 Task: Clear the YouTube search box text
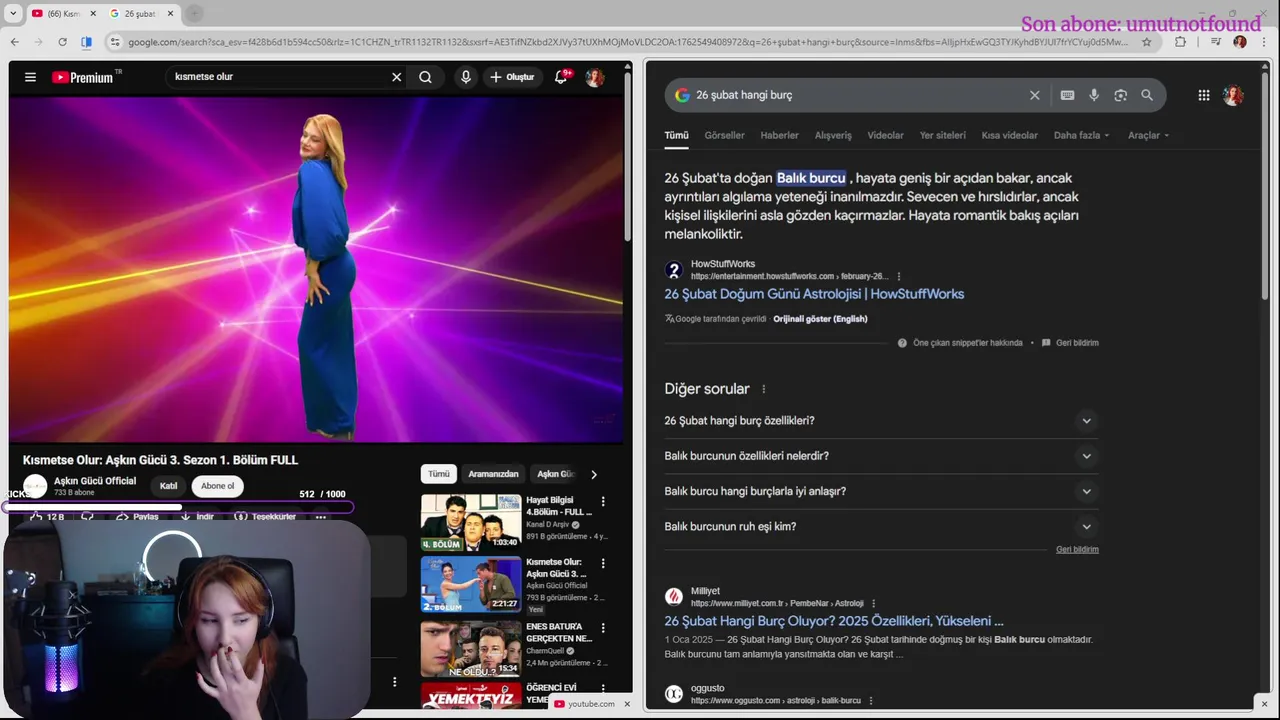396,77
